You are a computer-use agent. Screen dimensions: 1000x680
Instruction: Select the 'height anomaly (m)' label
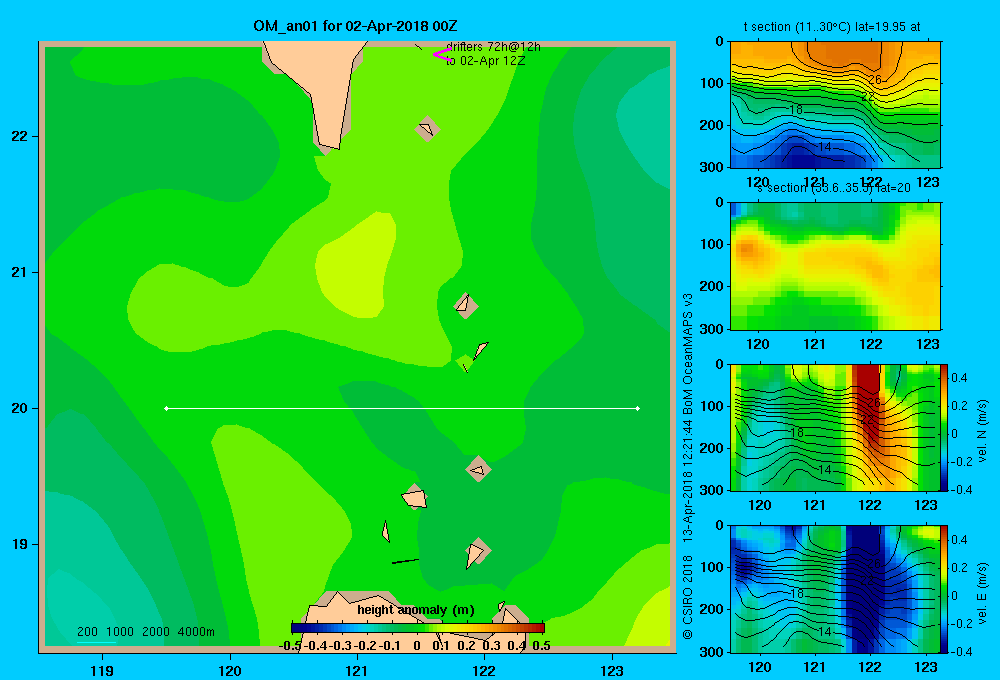tap(416, 610)
